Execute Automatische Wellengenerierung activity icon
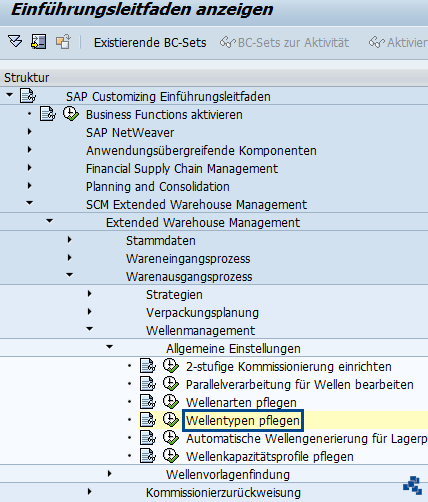This screenshot has width=428, height=502. tap(171, 438)
